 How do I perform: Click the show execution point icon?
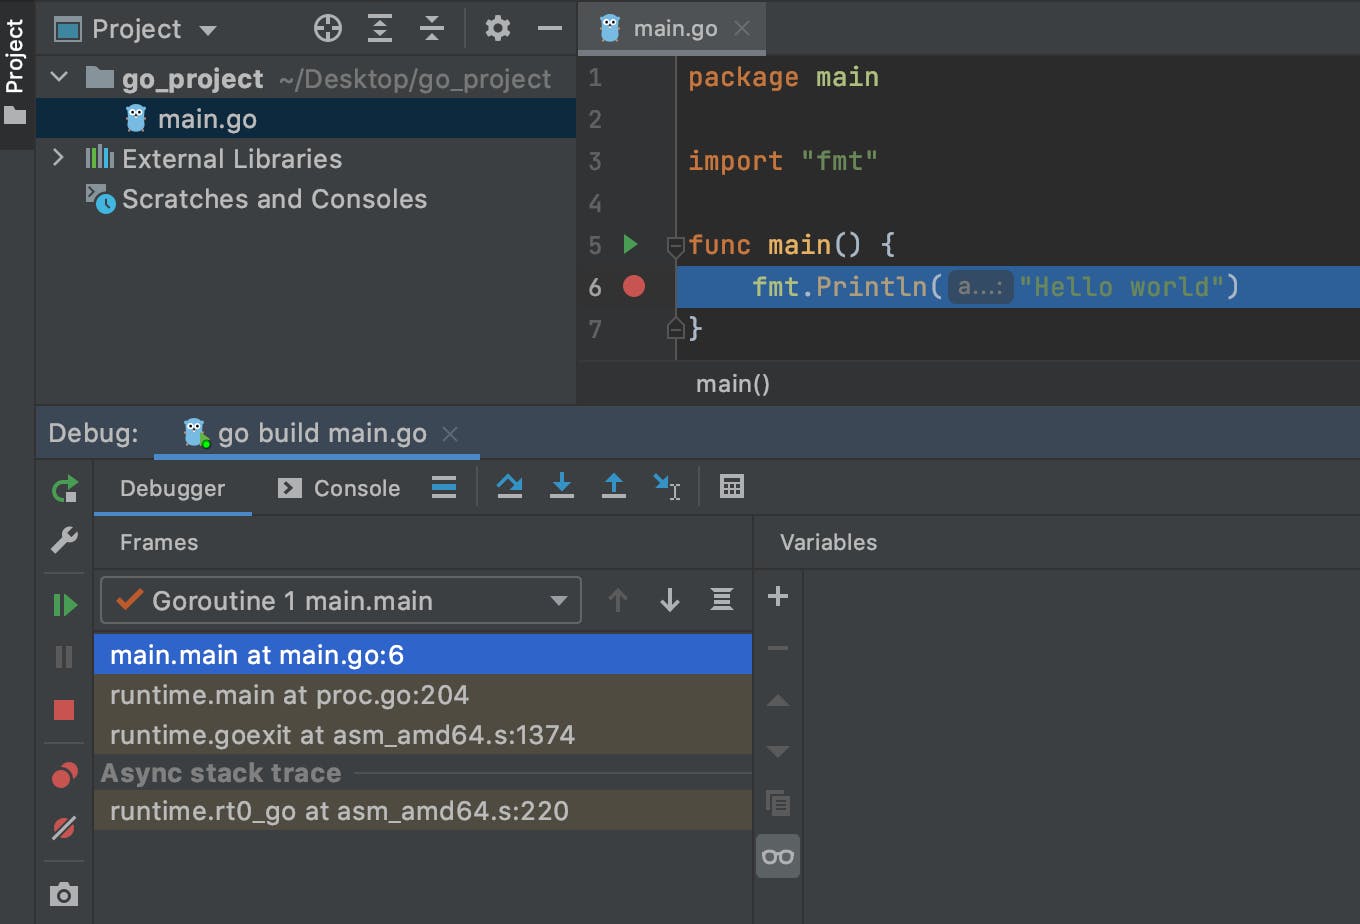444,487
